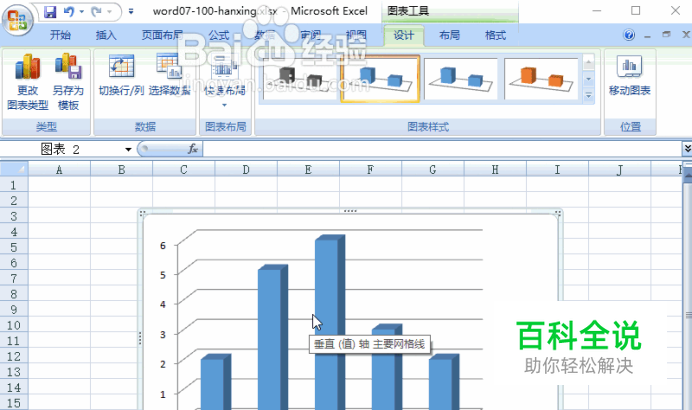Select column A header
The image size is (692, 410).
click(60, 169)
